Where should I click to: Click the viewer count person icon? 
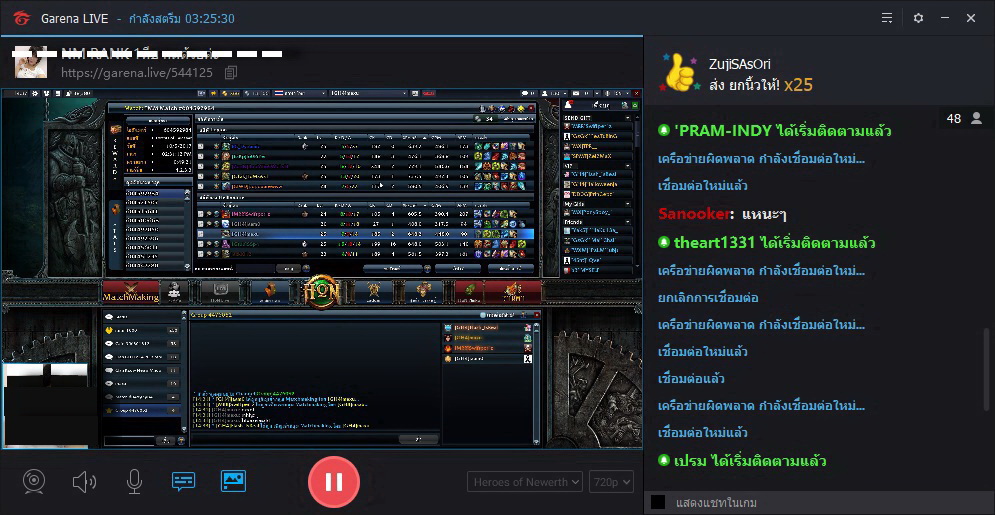[976, 118]
